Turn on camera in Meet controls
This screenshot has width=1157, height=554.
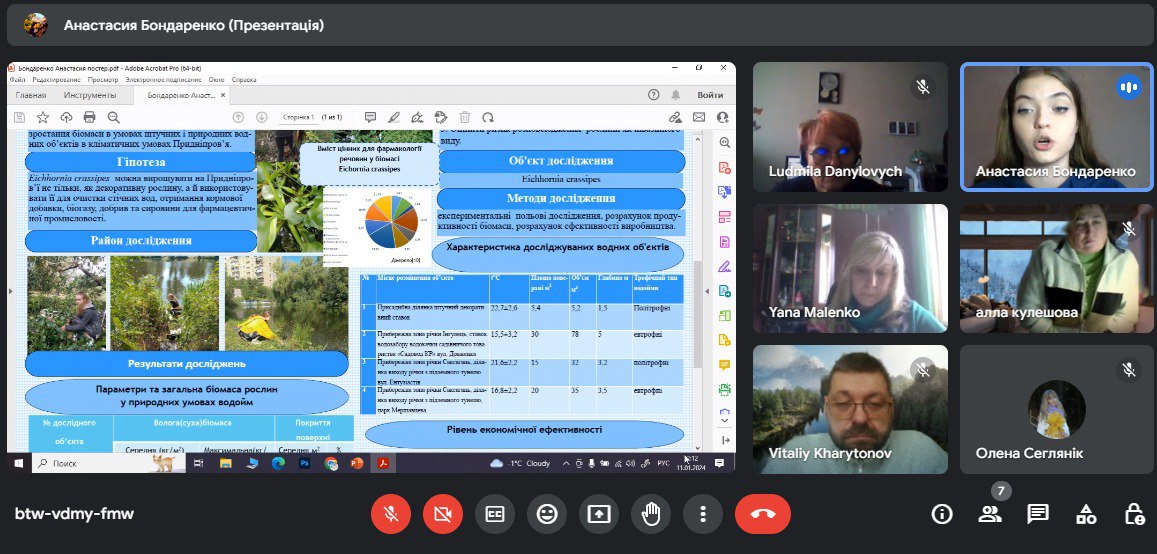pyautogui.click(x=443, y=514)
